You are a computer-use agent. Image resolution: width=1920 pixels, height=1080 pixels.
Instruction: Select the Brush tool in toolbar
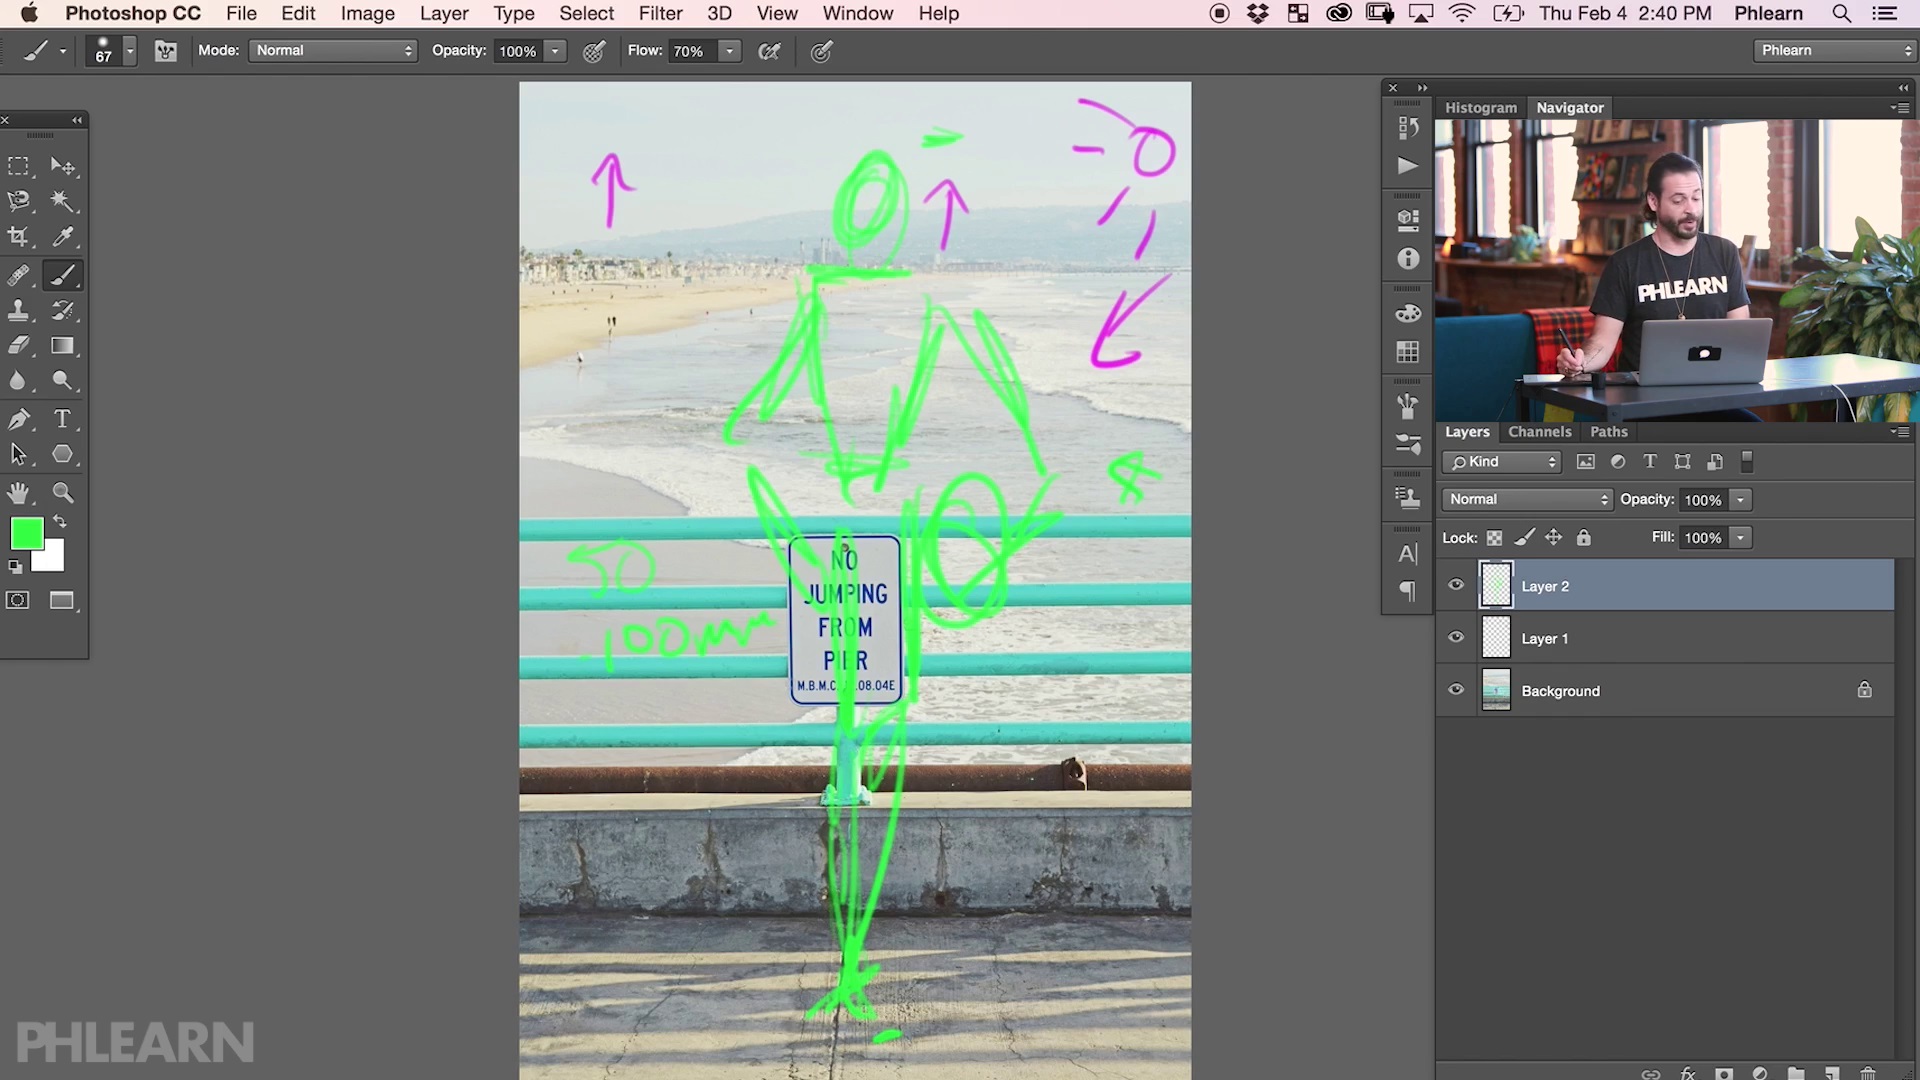pos(61,273)
